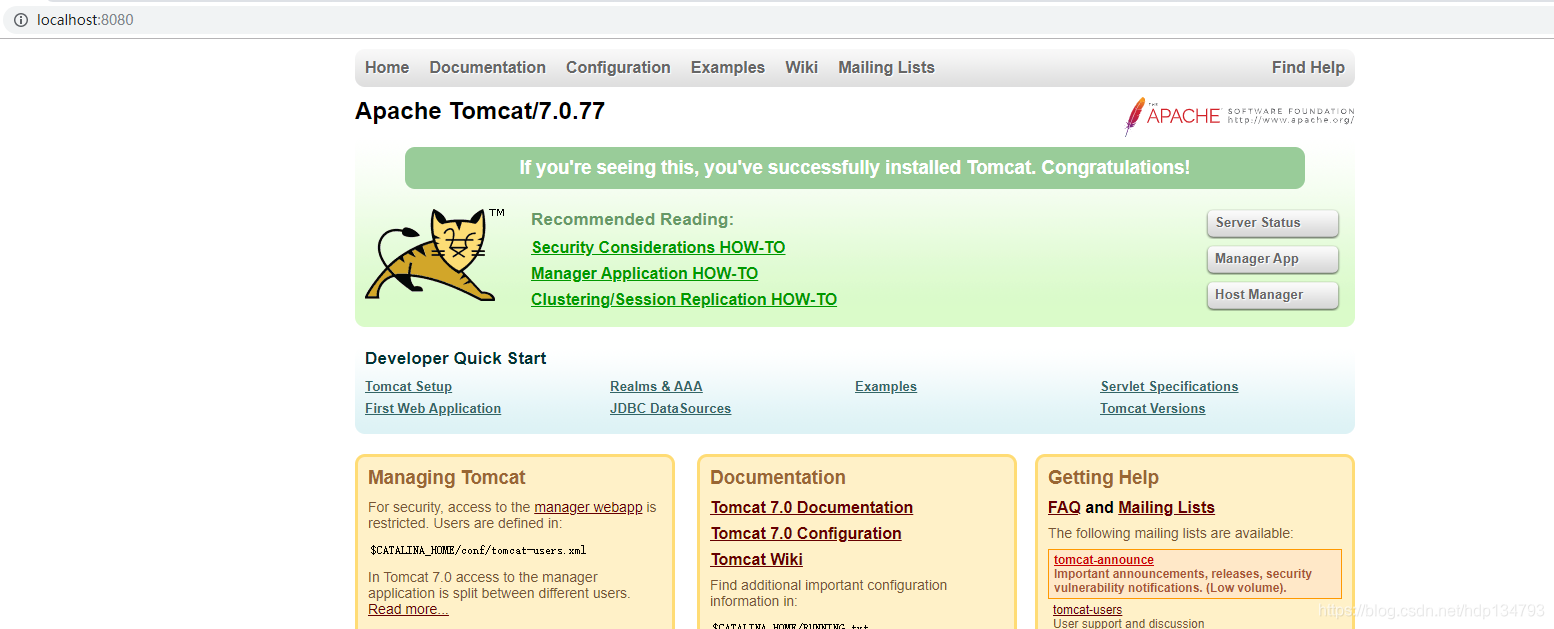Image resolution: width=1554 pixels, height=629 pixels.
Task: Click the Server Status button
Action: 1272,223
